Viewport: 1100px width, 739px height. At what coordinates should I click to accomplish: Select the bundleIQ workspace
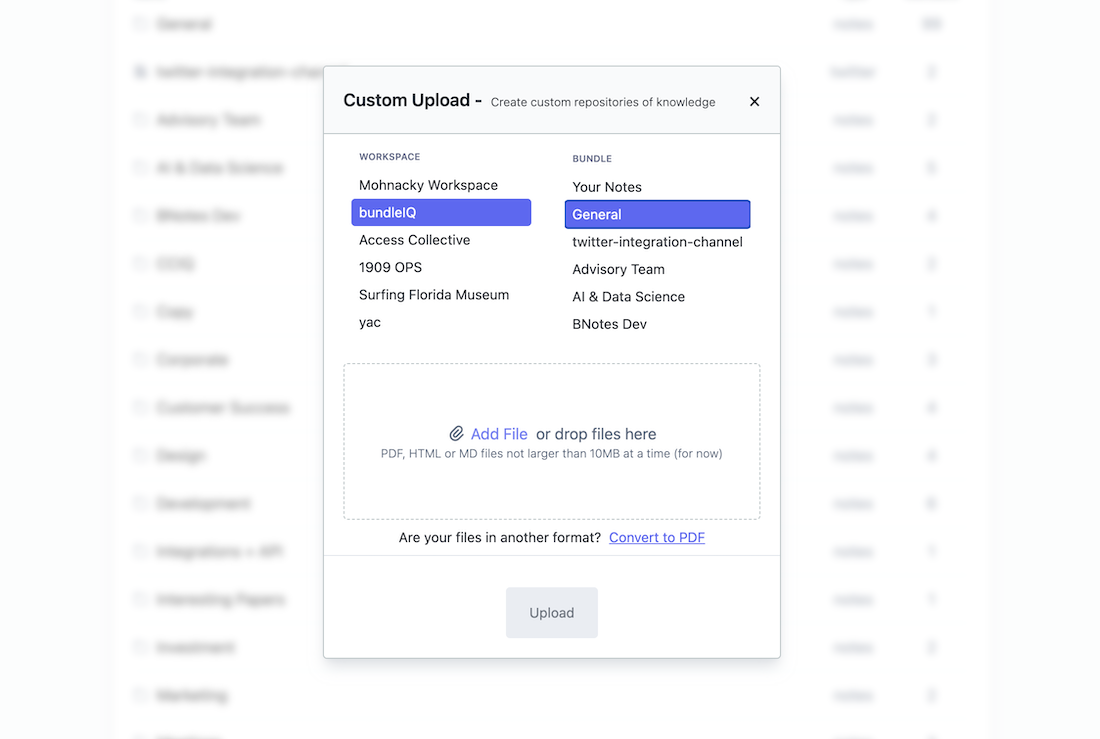tap(440, 212)
